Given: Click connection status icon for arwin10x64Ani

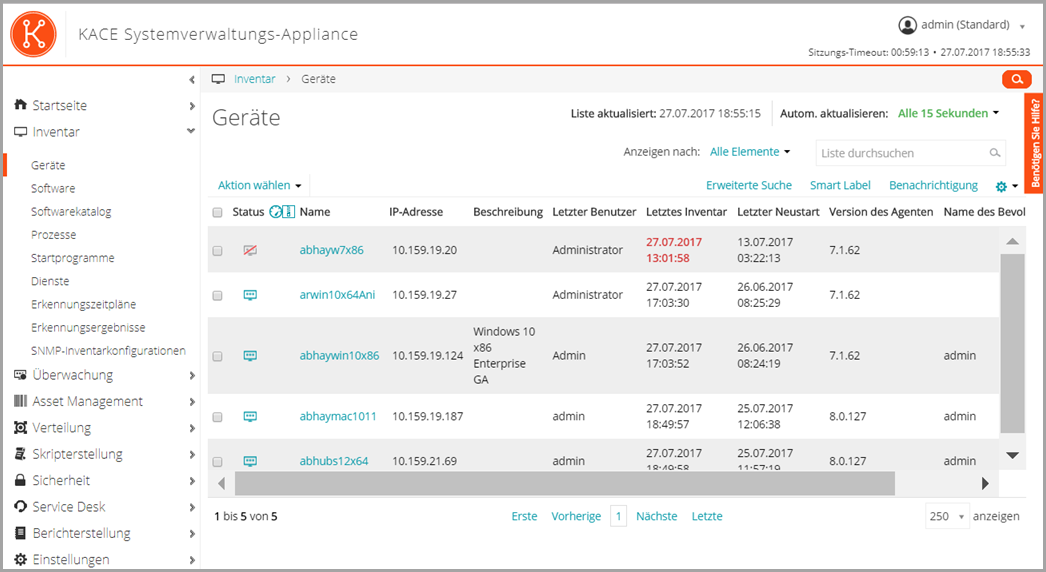Looking at the screenshot, I should click(250, 295).
